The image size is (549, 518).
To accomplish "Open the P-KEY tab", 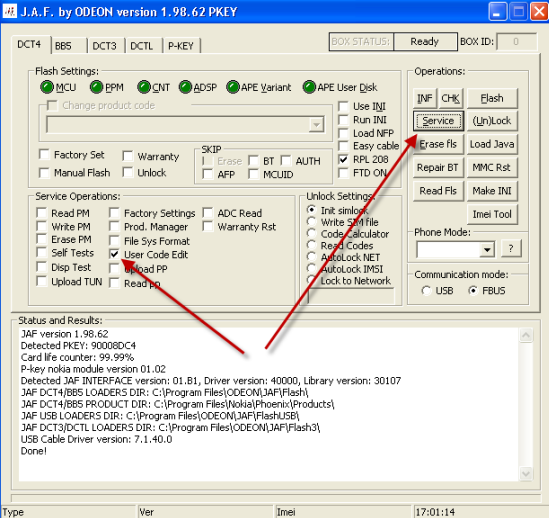I will (x=182, y=46).
